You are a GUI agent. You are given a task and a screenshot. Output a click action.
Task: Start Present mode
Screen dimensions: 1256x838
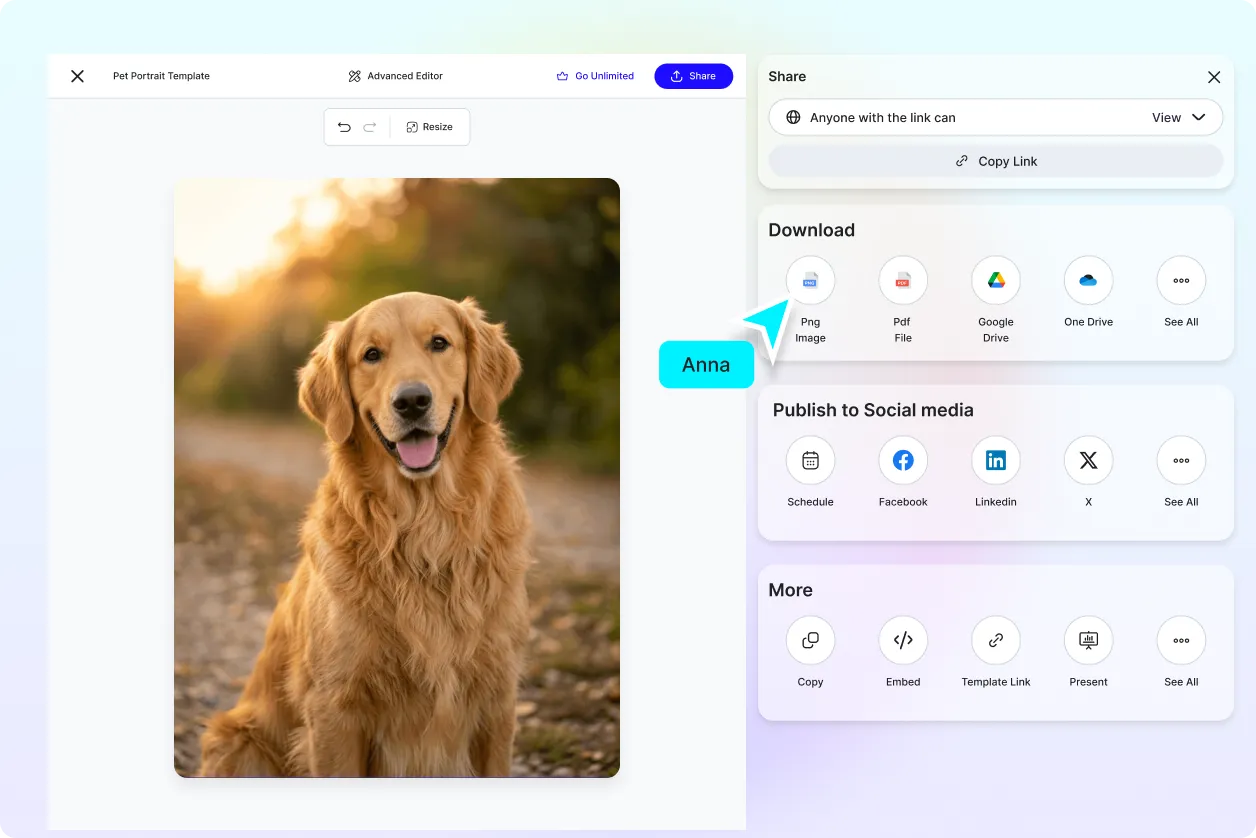point(1088,641)
